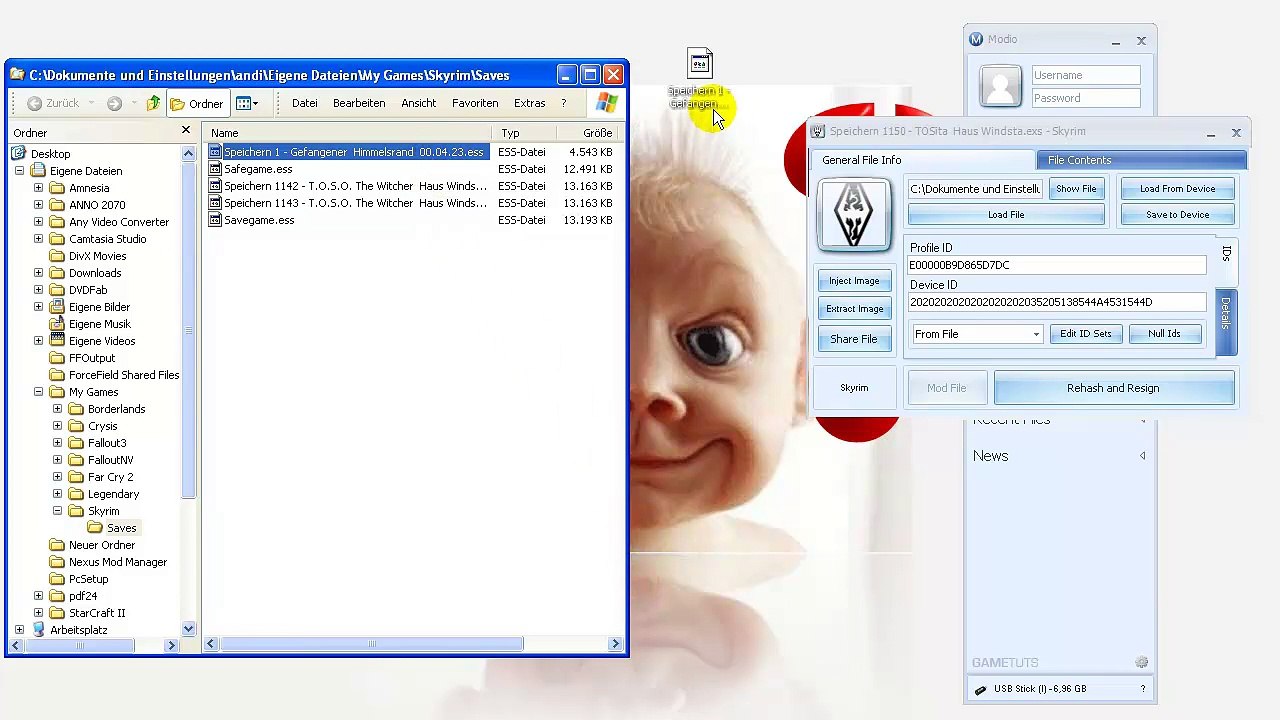Click the Null Ids button
The image size is (1280, 720).
[1164, 334]
